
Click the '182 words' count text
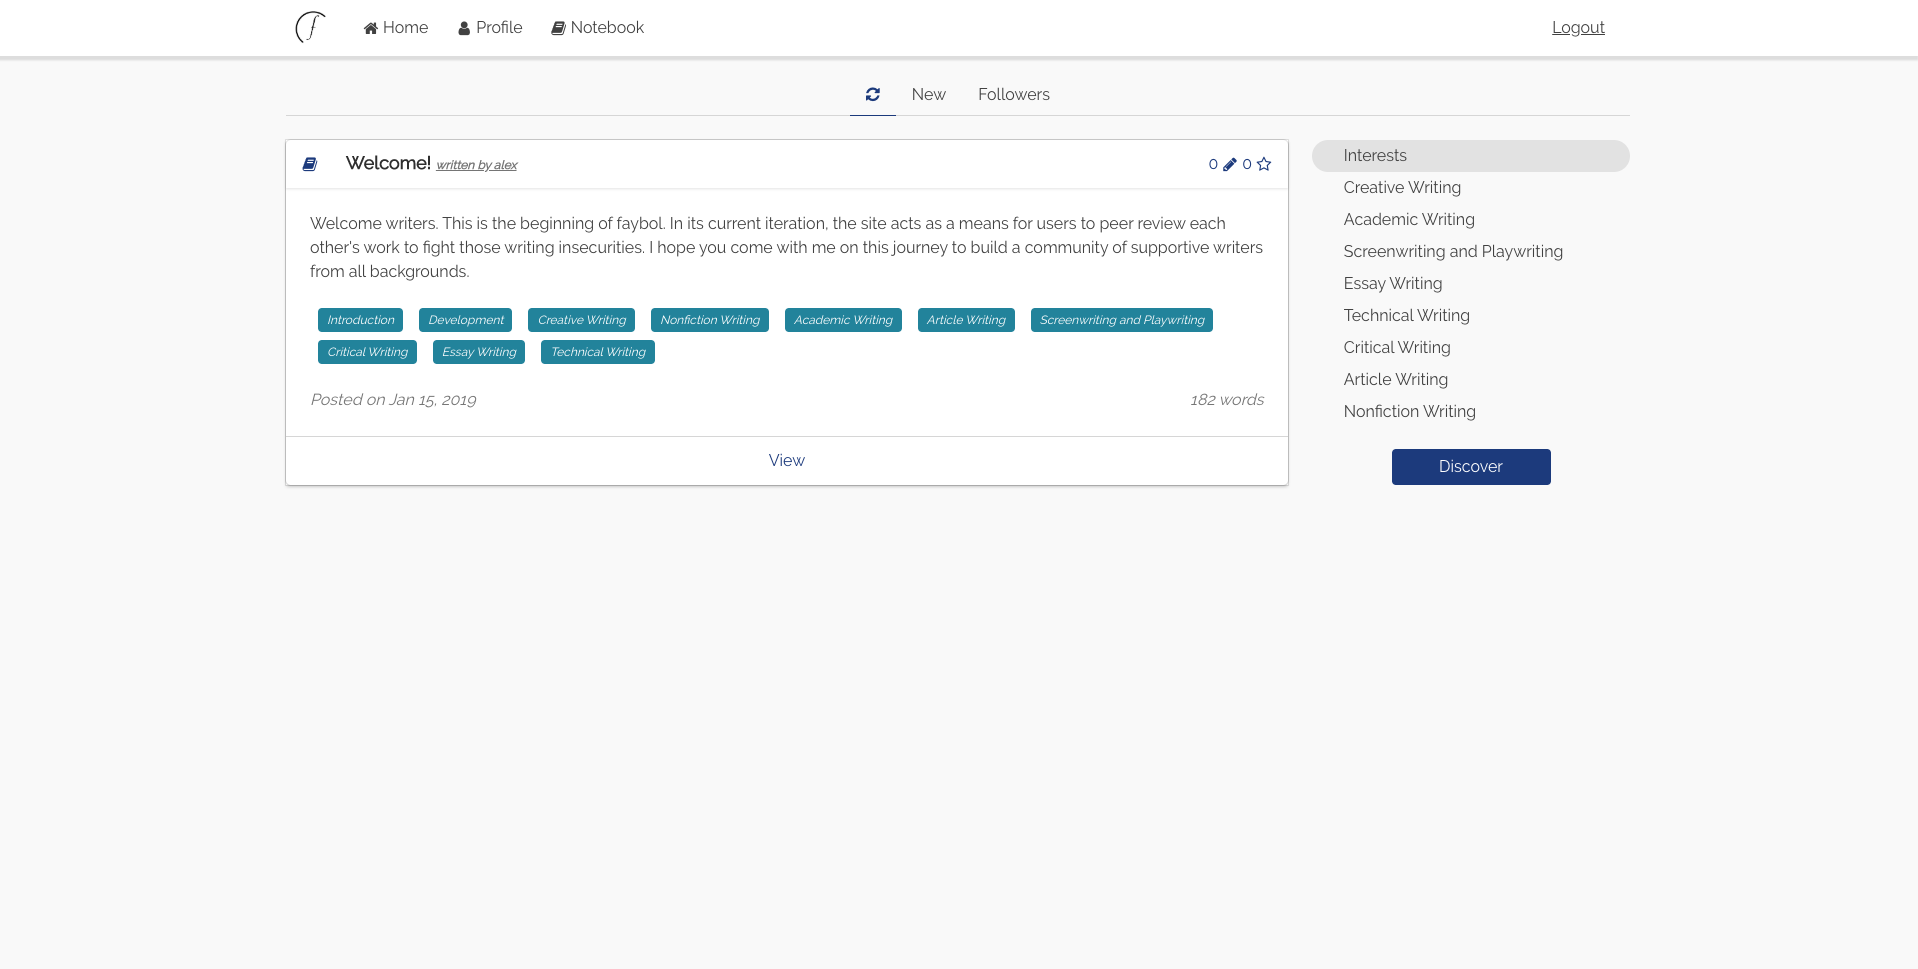(x=1227, y=400)
